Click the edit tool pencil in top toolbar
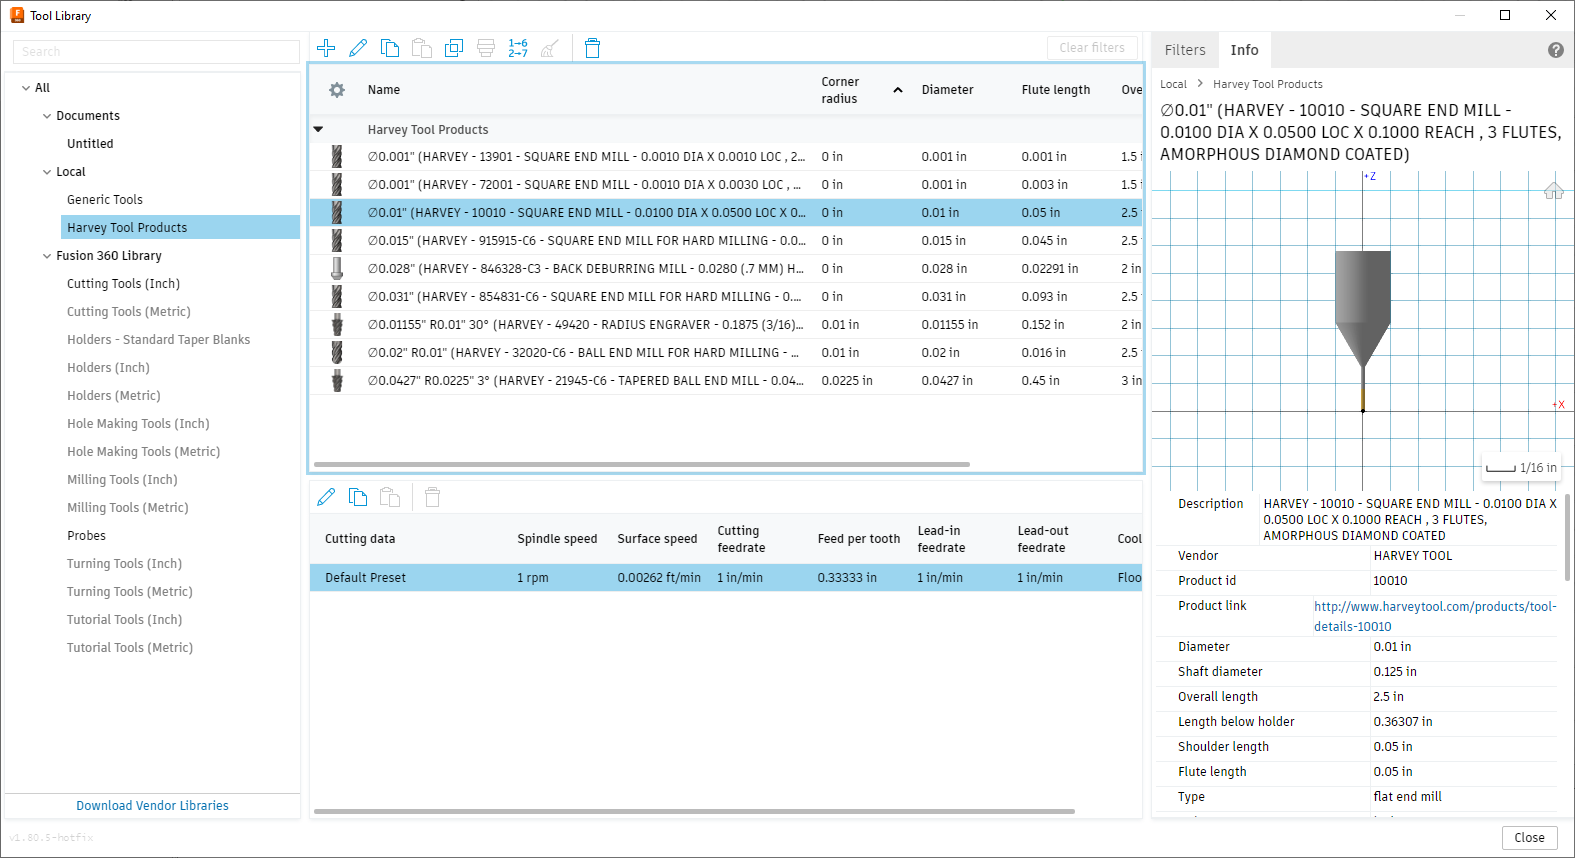This screenshot has height=858, width=1575. tap(358, 48)
